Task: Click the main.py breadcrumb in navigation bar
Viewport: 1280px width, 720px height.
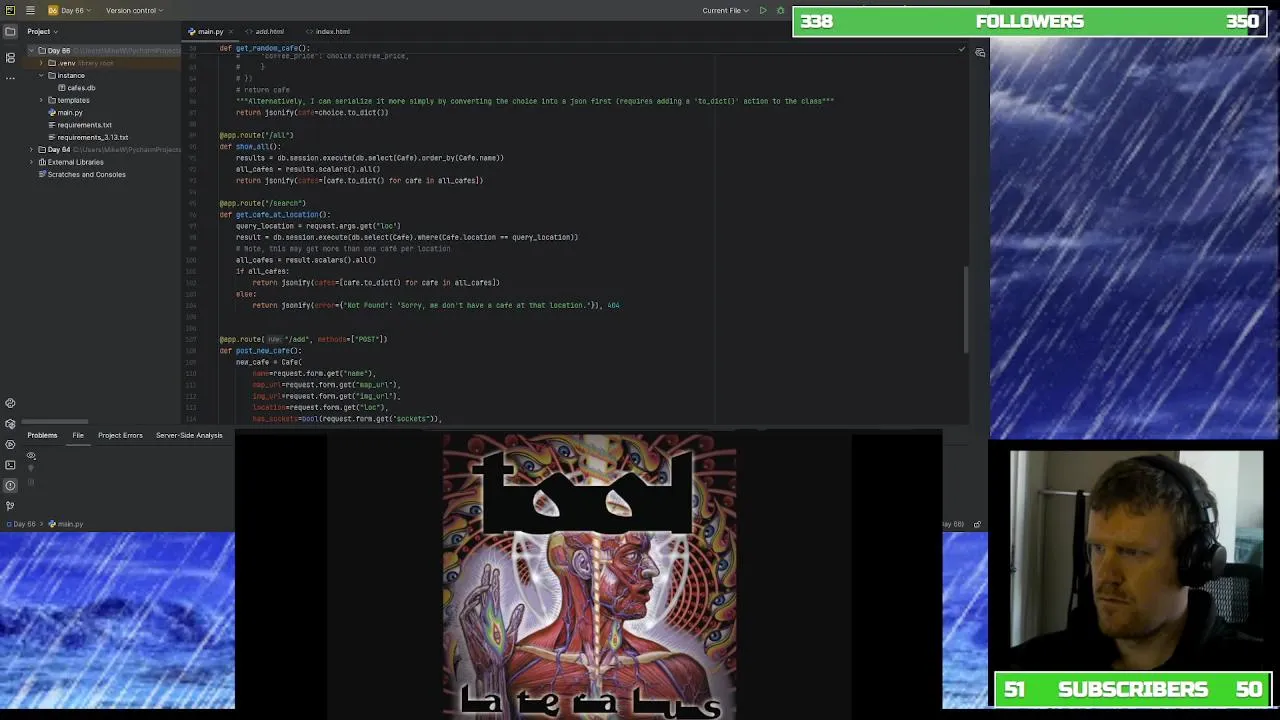Action: click(66, 524)
